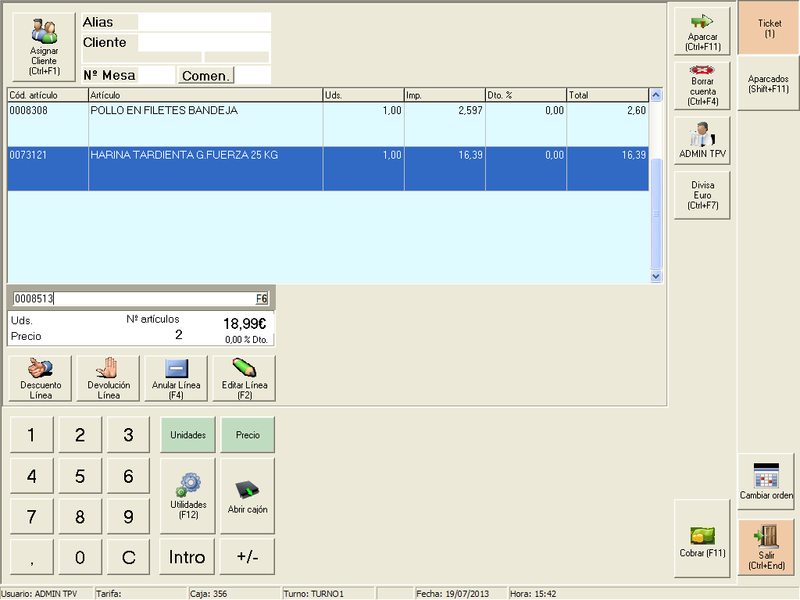Cancel the line with Anular Línea

tap(176, 378)
